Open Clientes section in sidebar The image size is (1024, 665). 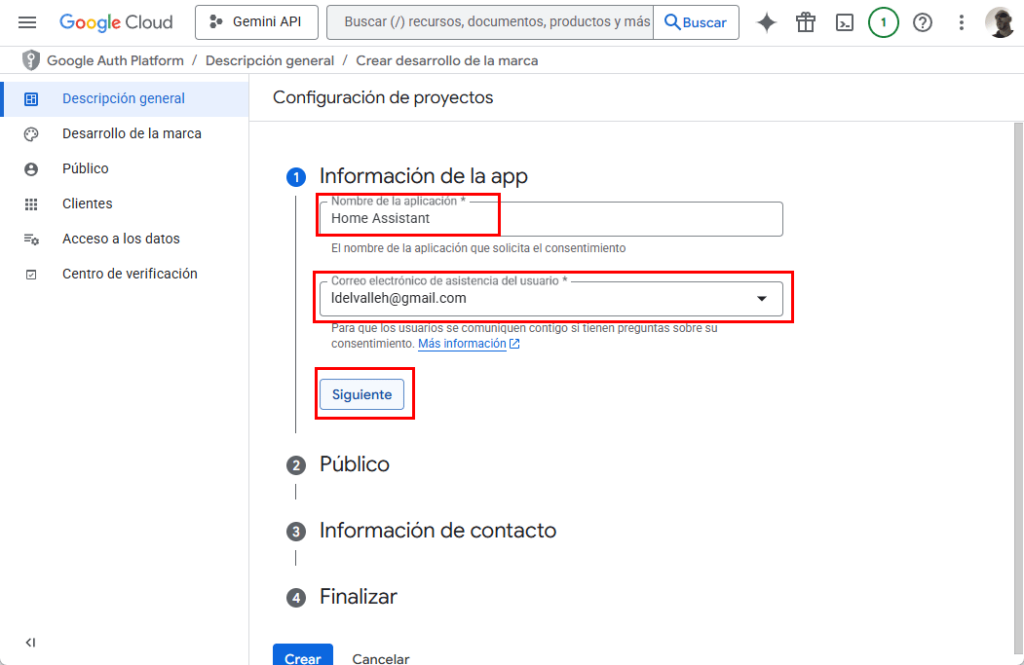pyautogui.click(x=87, y=203)
